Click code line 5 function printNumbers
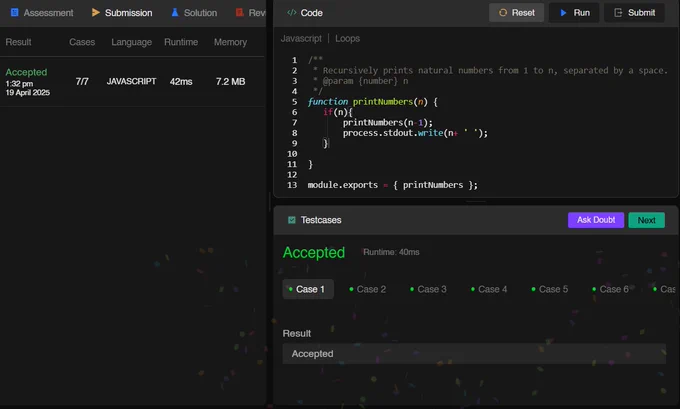Image resolution: width=680 pixels, height=409 pixels. tap(373, 101)
